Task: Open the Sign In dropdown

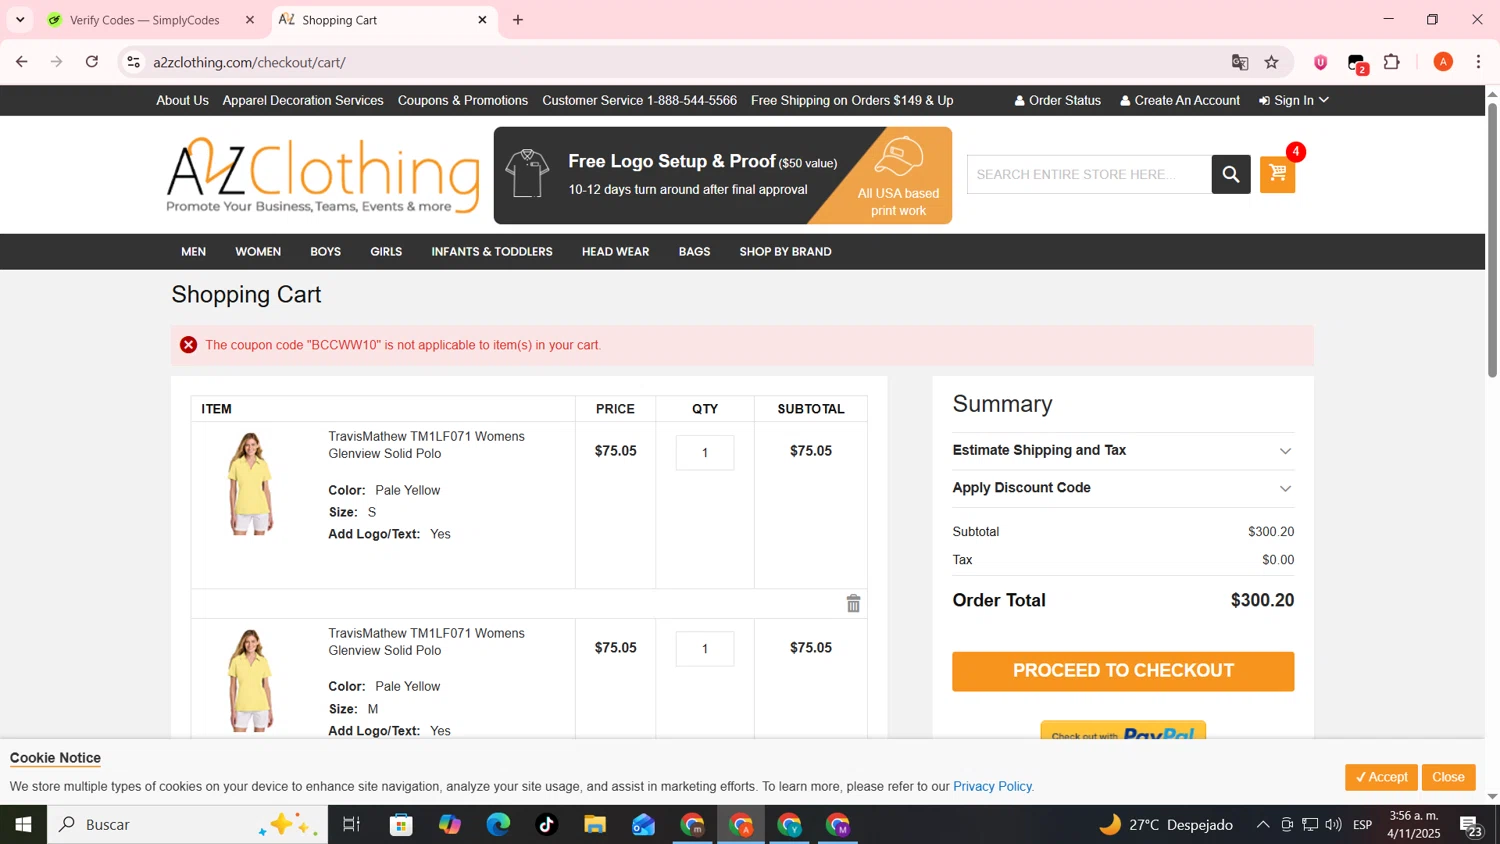Action: 1294,100
